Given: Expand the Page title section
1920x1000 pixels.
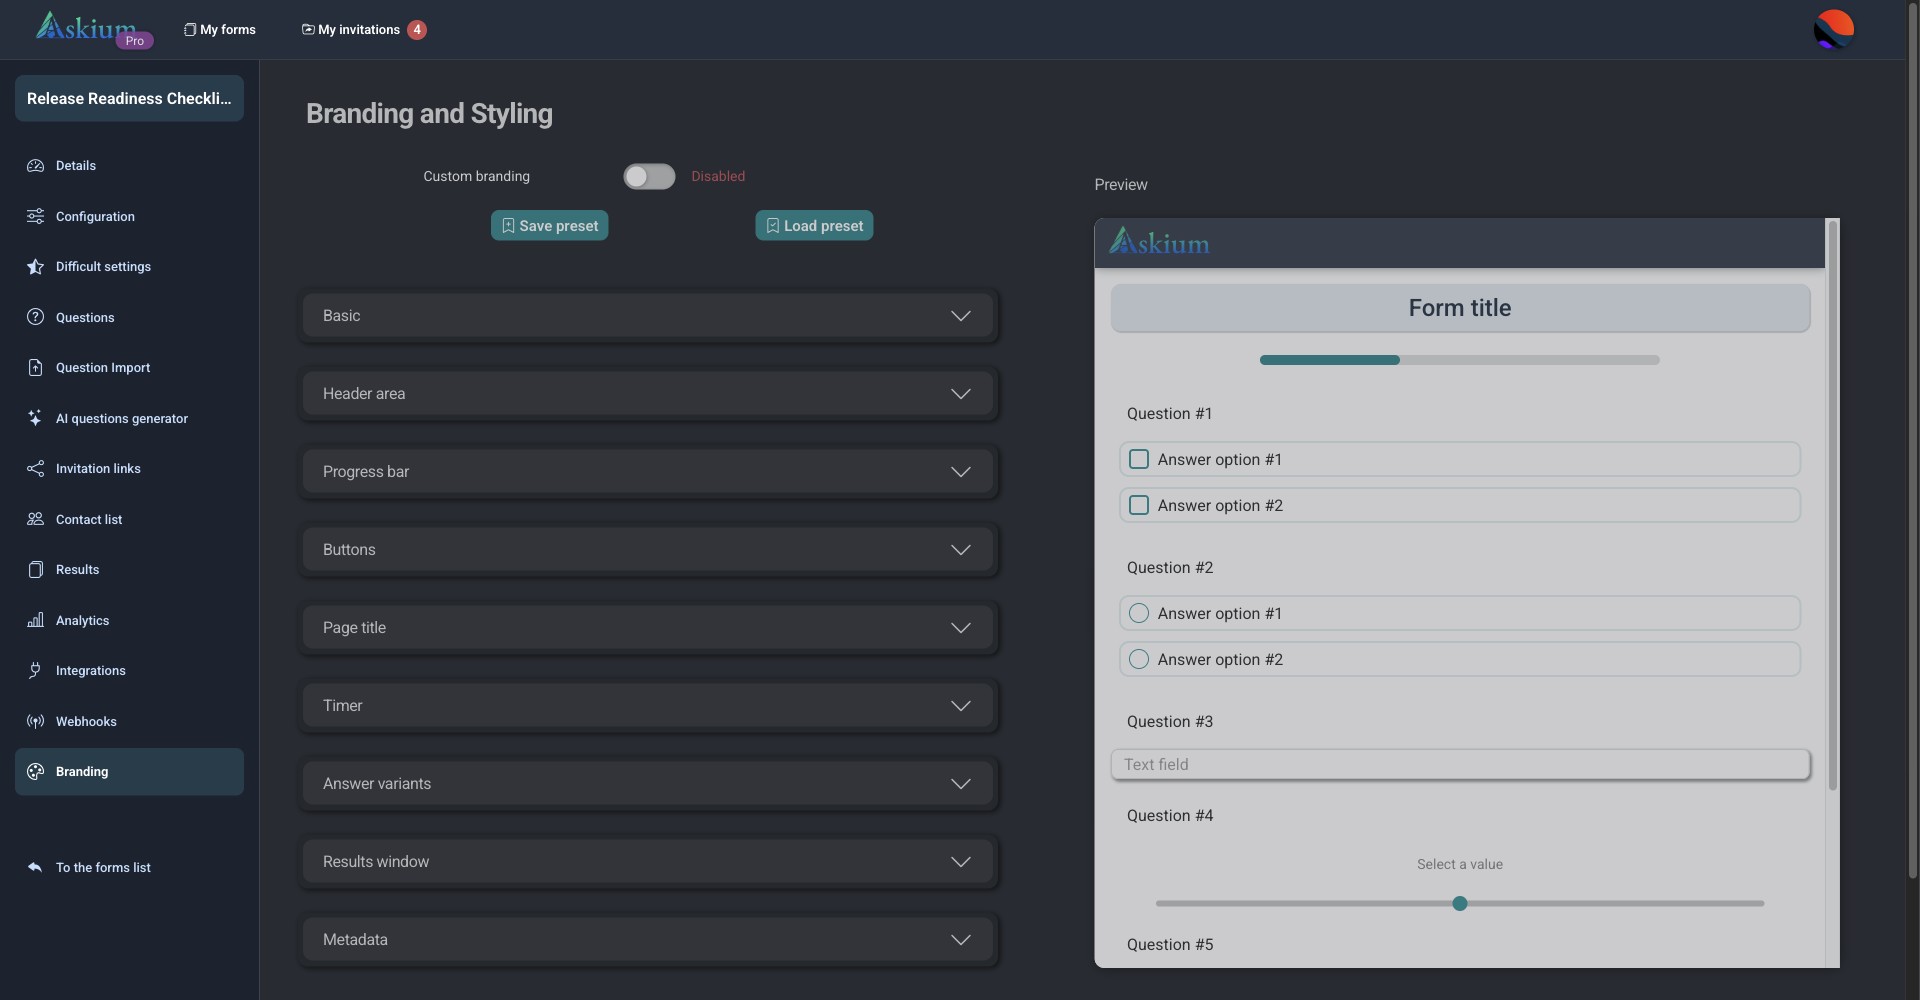Looking at the screenshot, I should click(648, 628).
